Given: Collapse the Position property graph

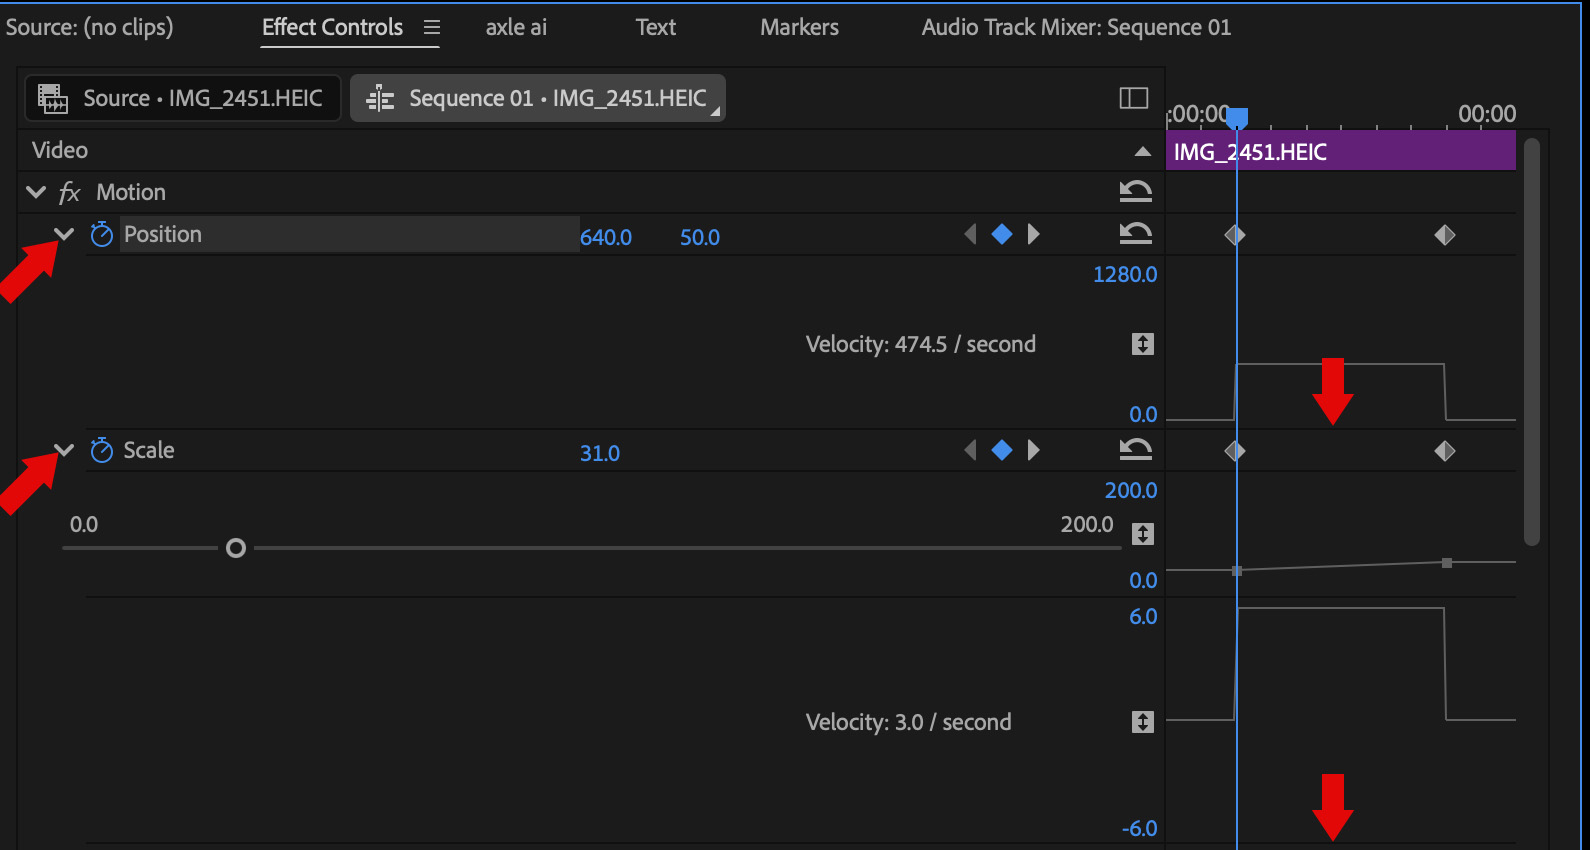Looking at the screenshot, I should click(x=64, y=234).
